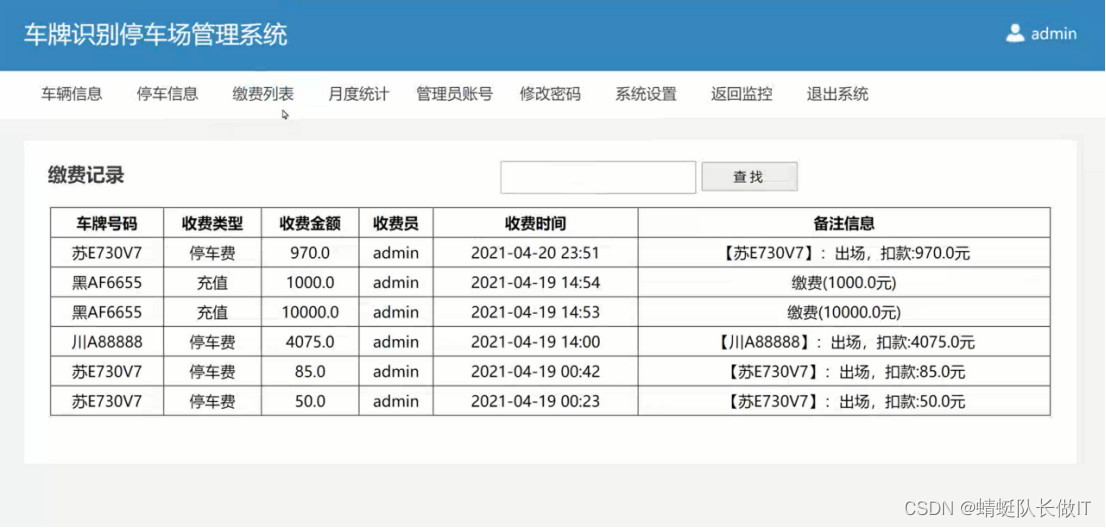Select the 缴费列表 menu item
This screenshot has height=528, width=1106.
click(x=263, y=94)
